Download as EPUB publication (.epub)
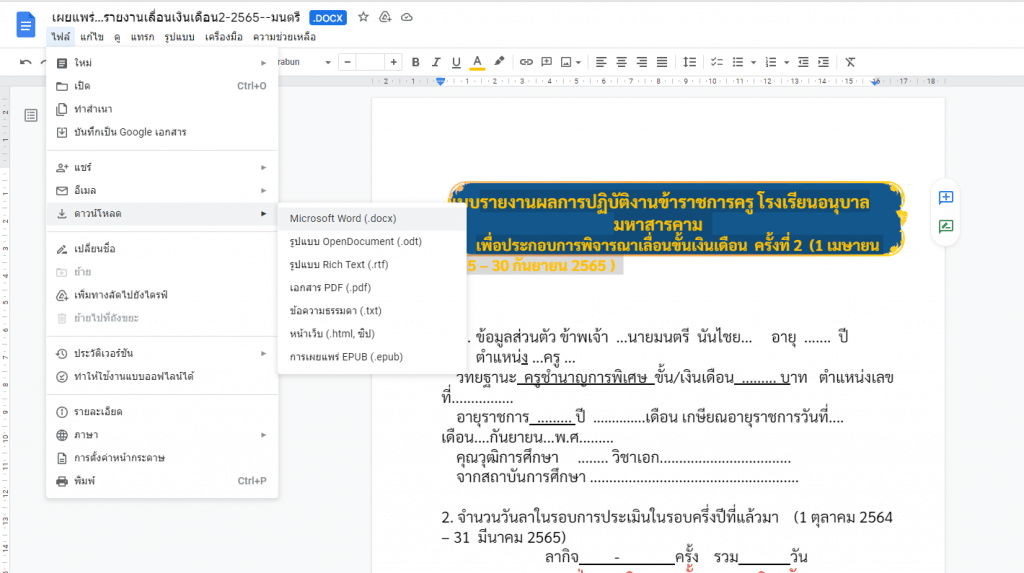The width and height of the screenshot is (1024, 573). pyautogui.click(x=372, y=357)
